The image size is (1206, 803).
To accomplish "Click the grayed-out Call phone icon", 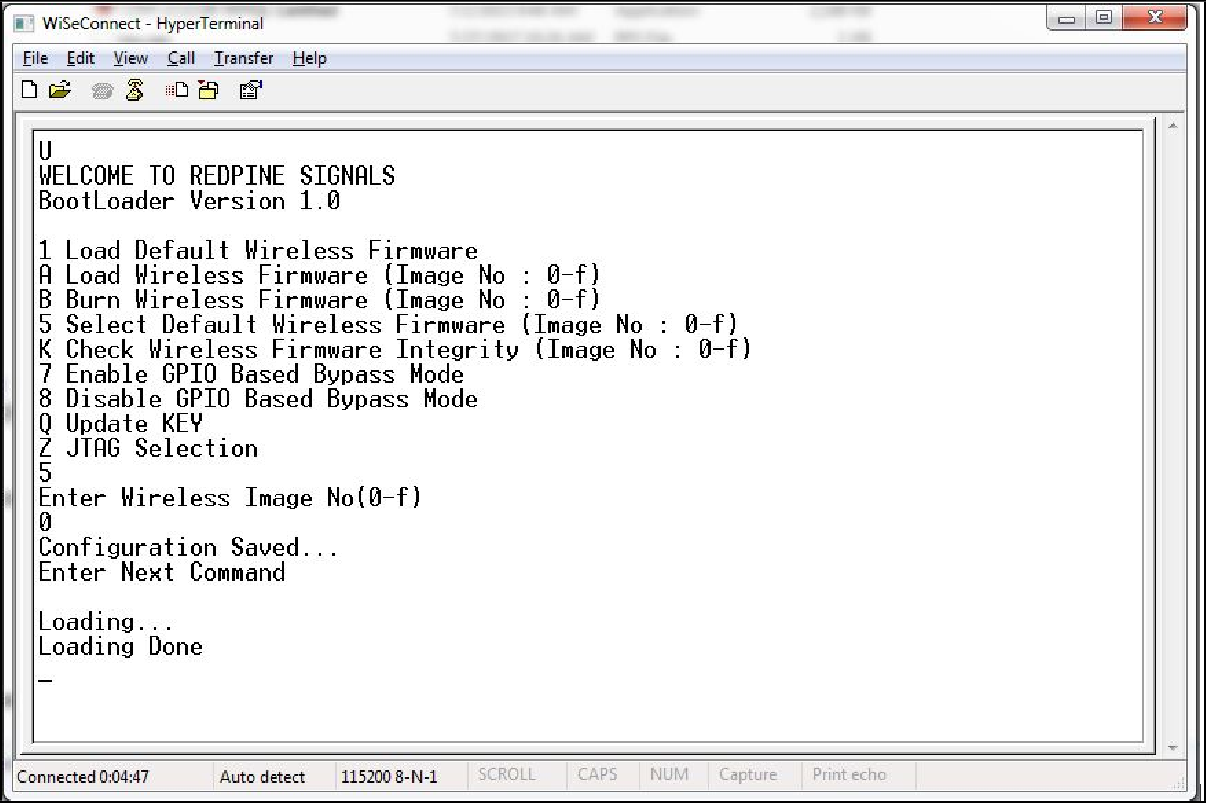I will (103, 91).
